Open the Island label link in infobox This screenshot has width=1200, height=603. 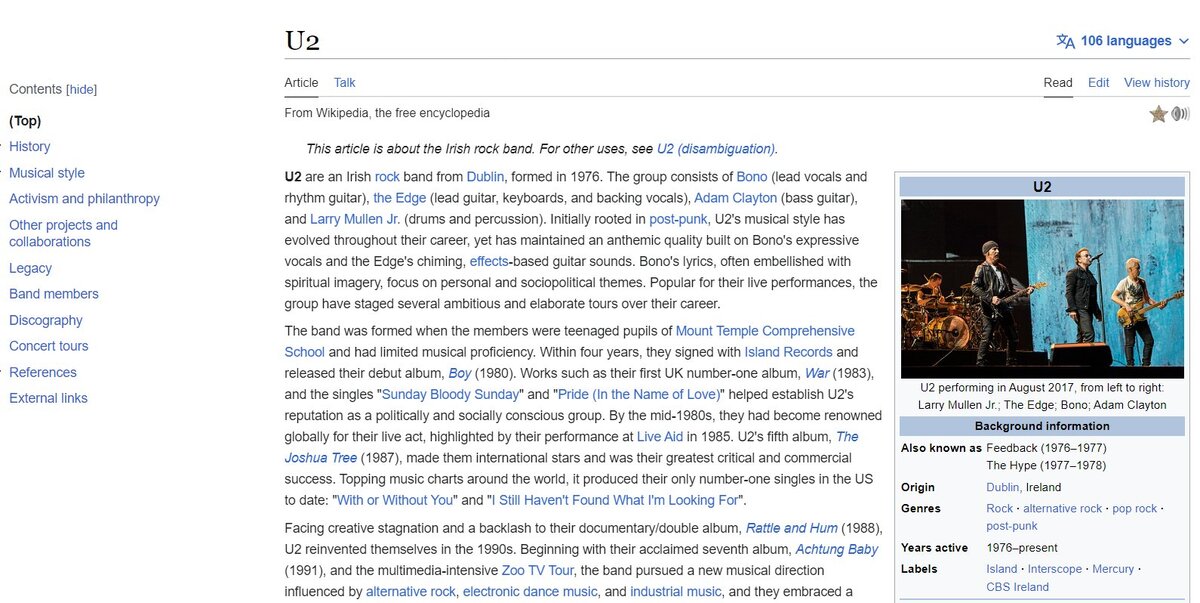(x=1003, y=569)
